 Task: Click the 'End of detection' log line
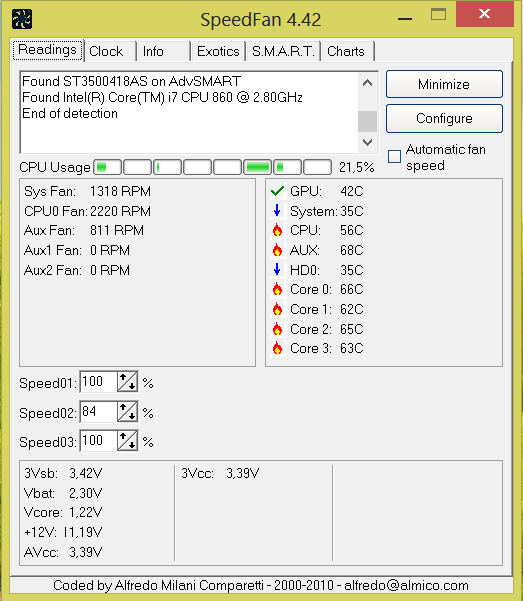70,113
